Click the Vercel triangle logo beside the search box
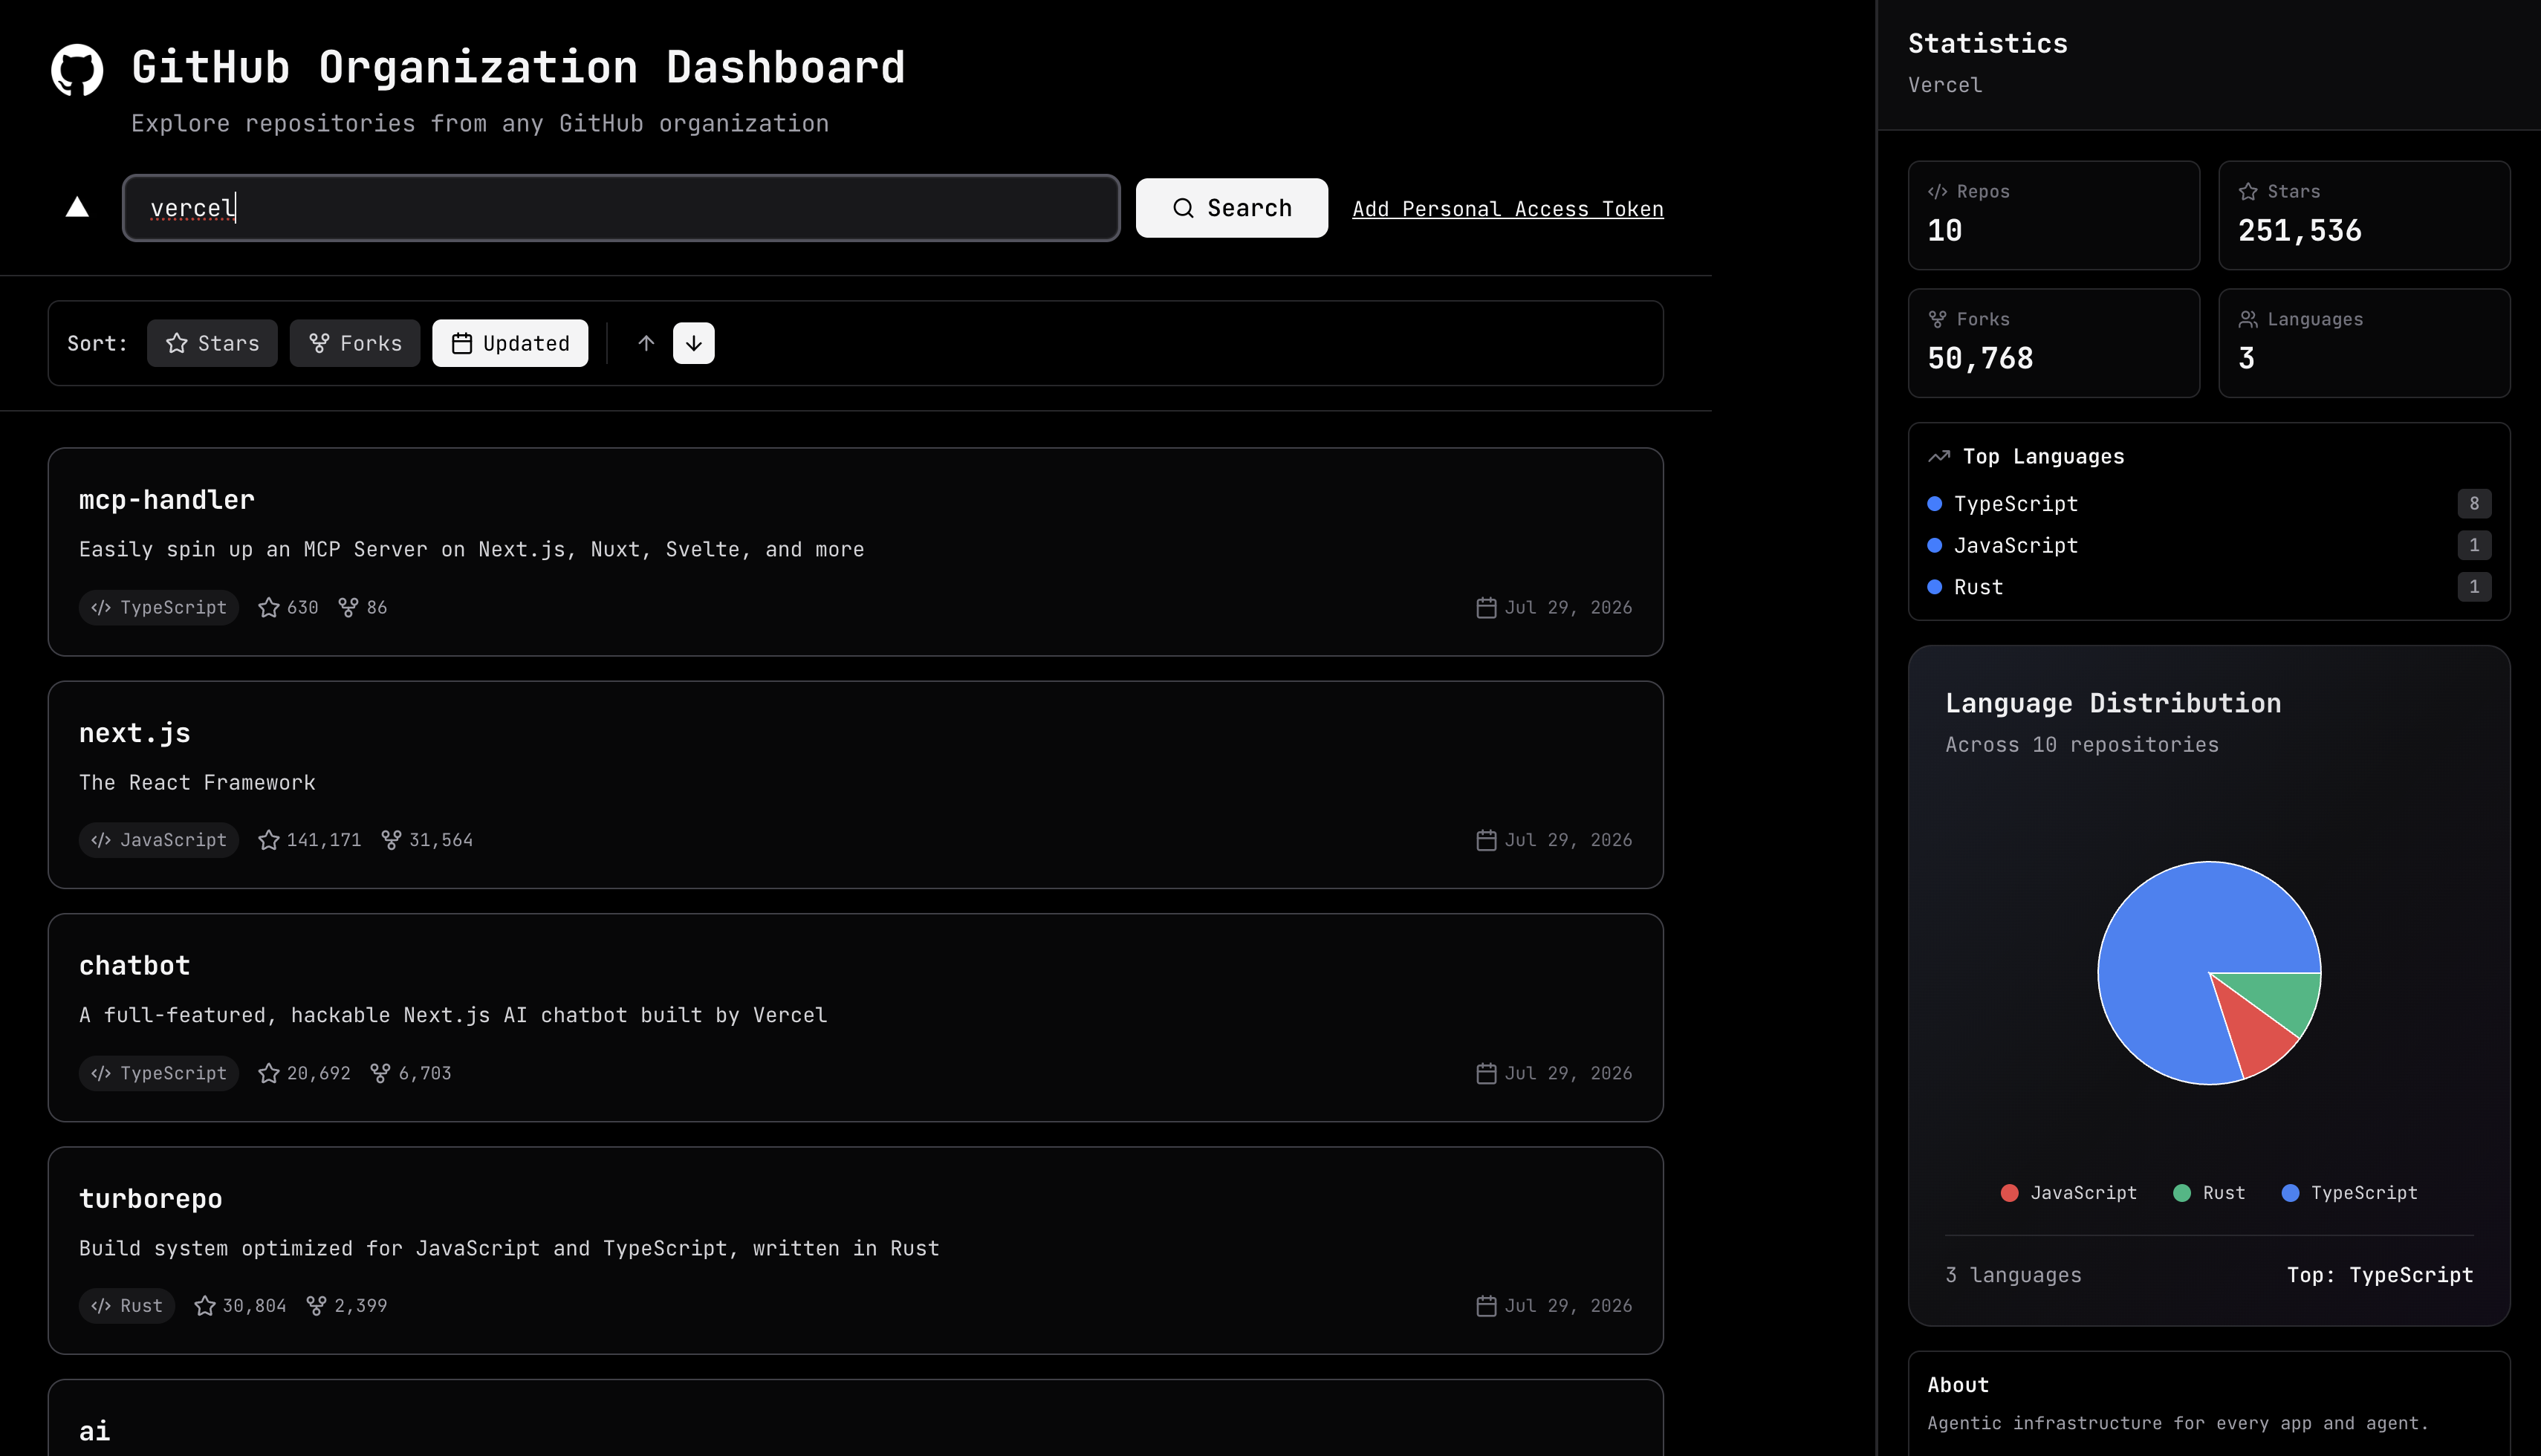This screenshot has width=2541, height=1456. pos(77,207)
